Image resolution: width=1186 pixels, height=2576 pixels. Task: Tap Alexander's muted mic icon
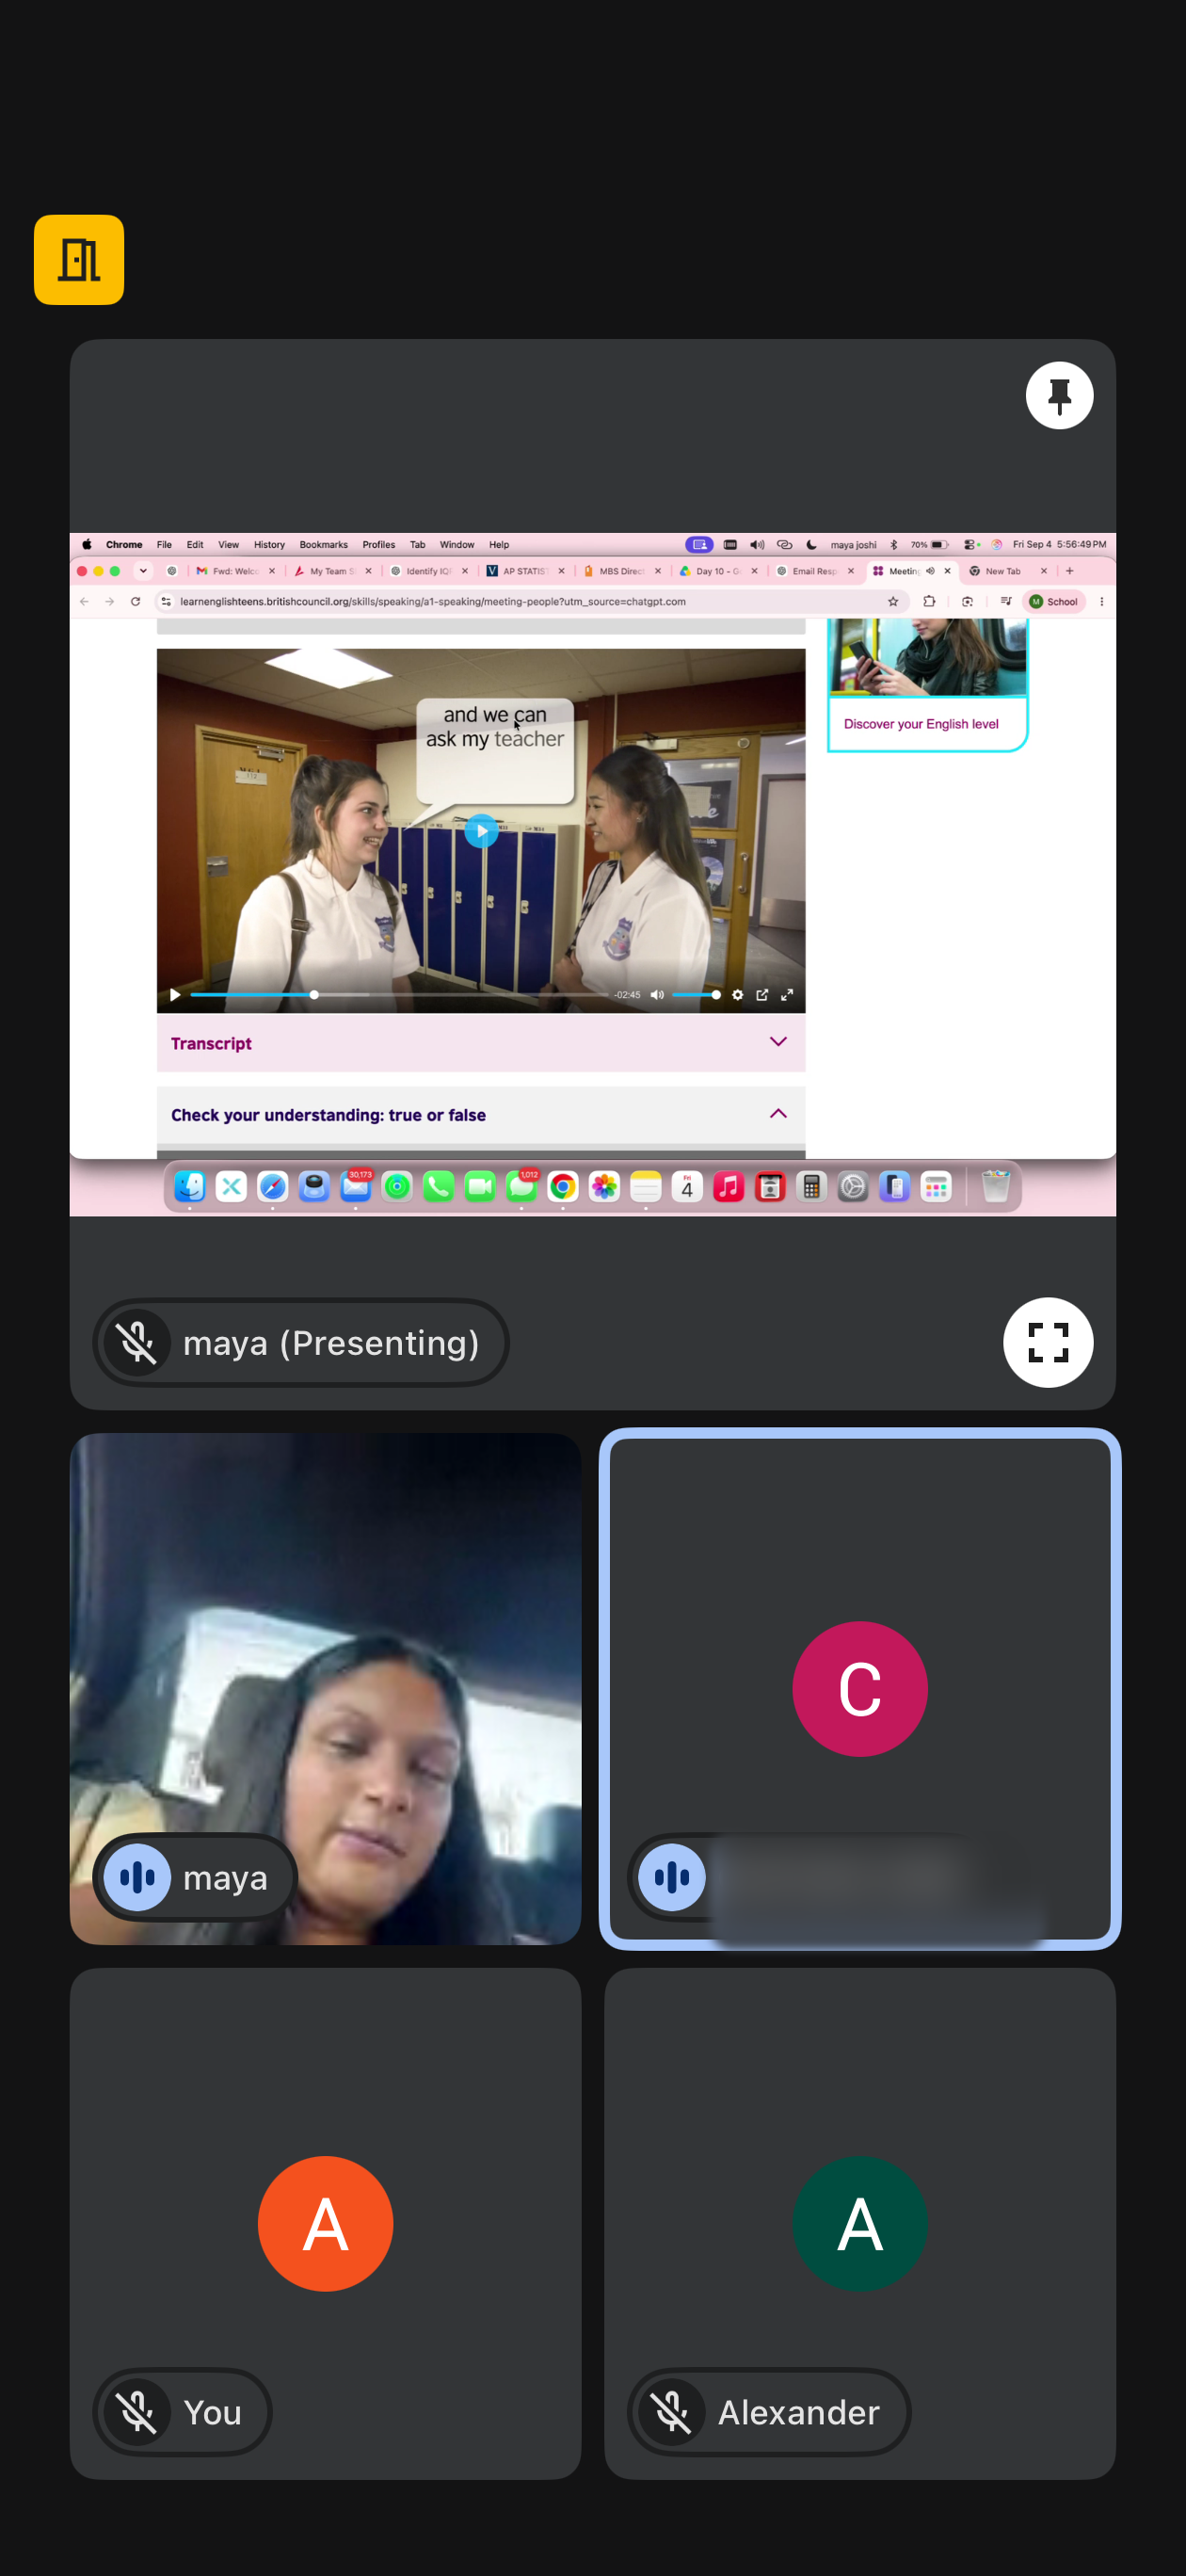point(671,2412)
